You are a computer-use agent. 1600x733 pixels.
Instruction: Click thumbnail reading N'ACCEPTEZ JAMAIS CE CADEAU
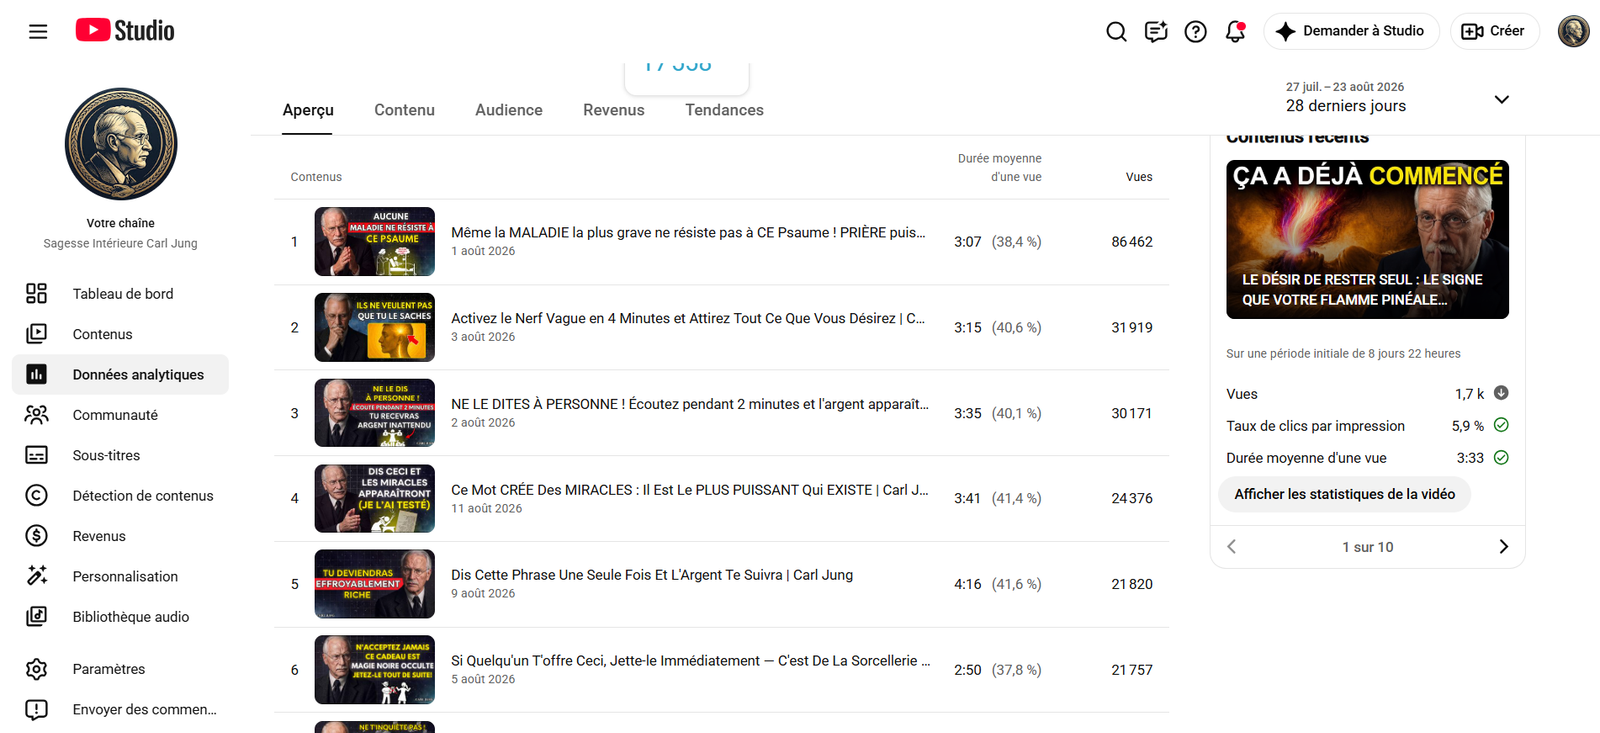click(x=375, y=670)
